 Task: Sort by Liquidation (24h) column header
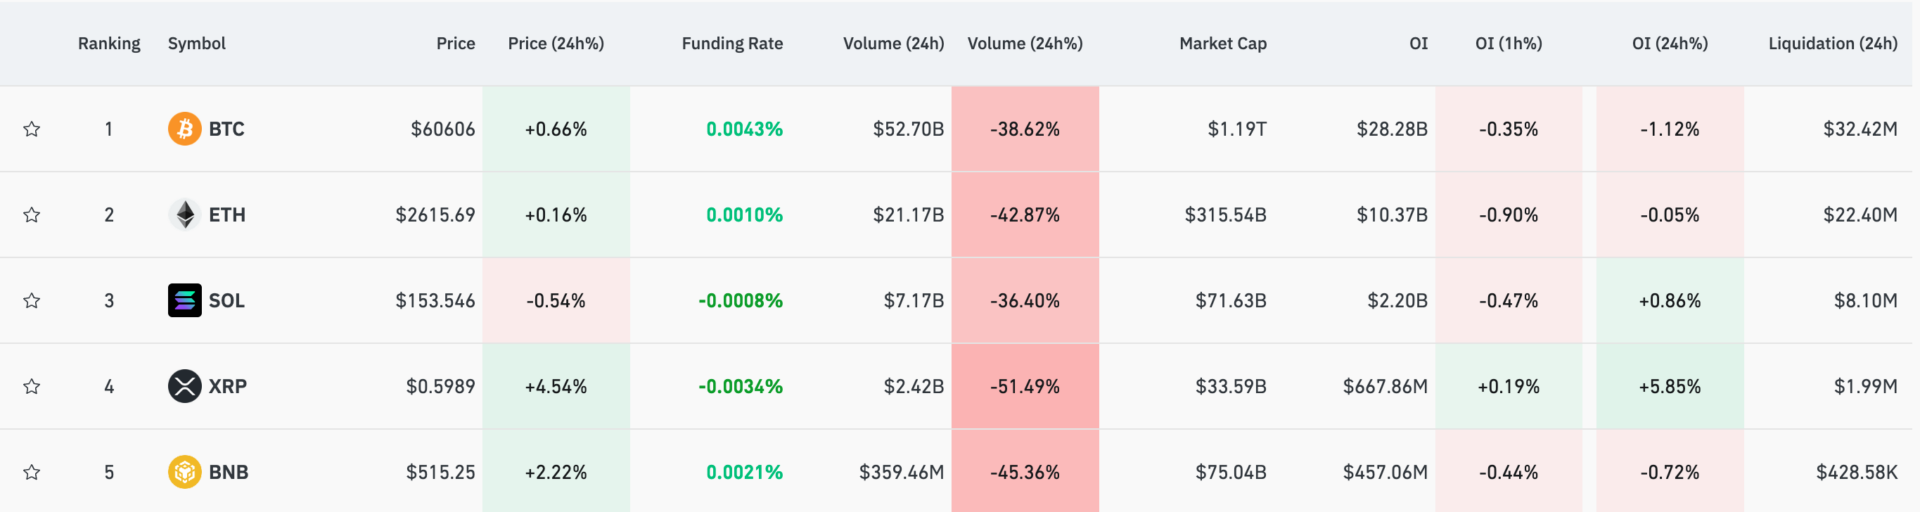tap(1832, 43)
